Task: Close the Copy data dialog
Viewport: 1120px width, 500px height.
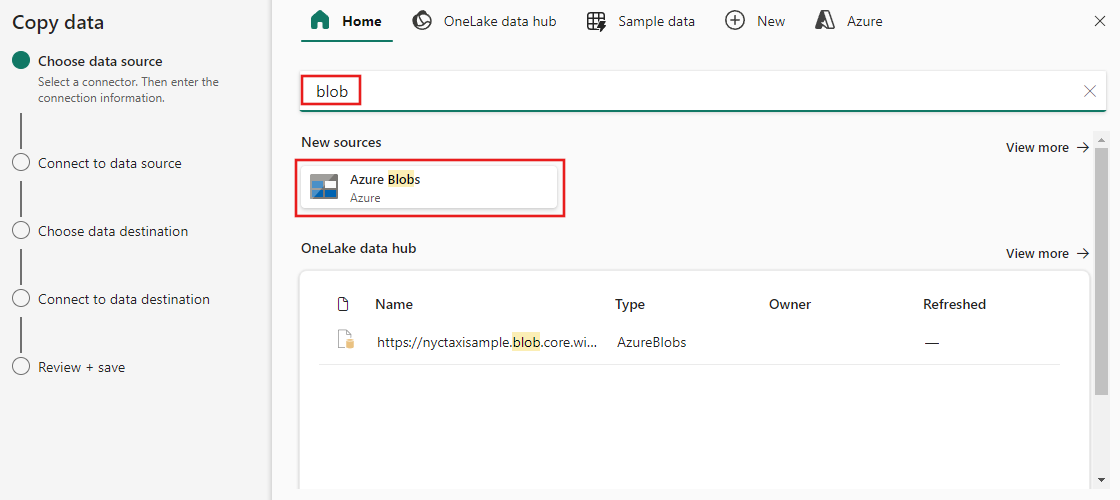Action: pyautogui.click(x=1100, y=21)
